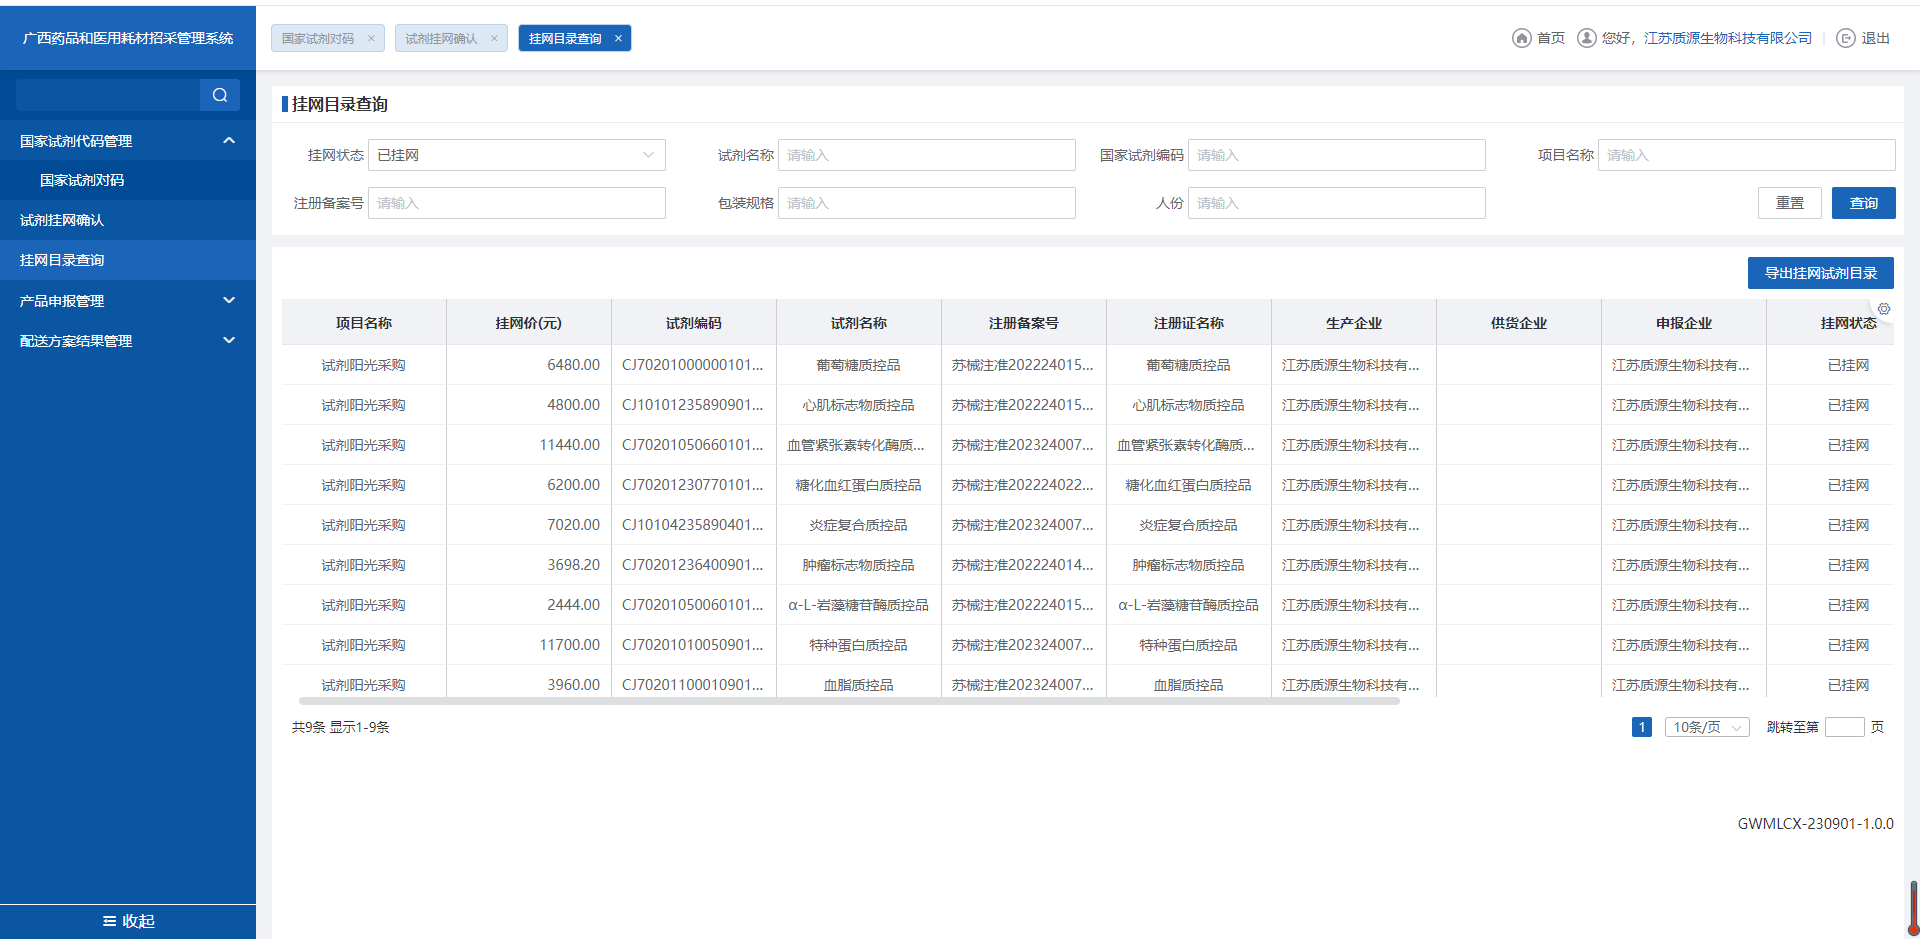Viewport: 1920px width, 939px height.
Task: Switch to the 试剂挂网确认 tab
Action: tap(441, 38)
